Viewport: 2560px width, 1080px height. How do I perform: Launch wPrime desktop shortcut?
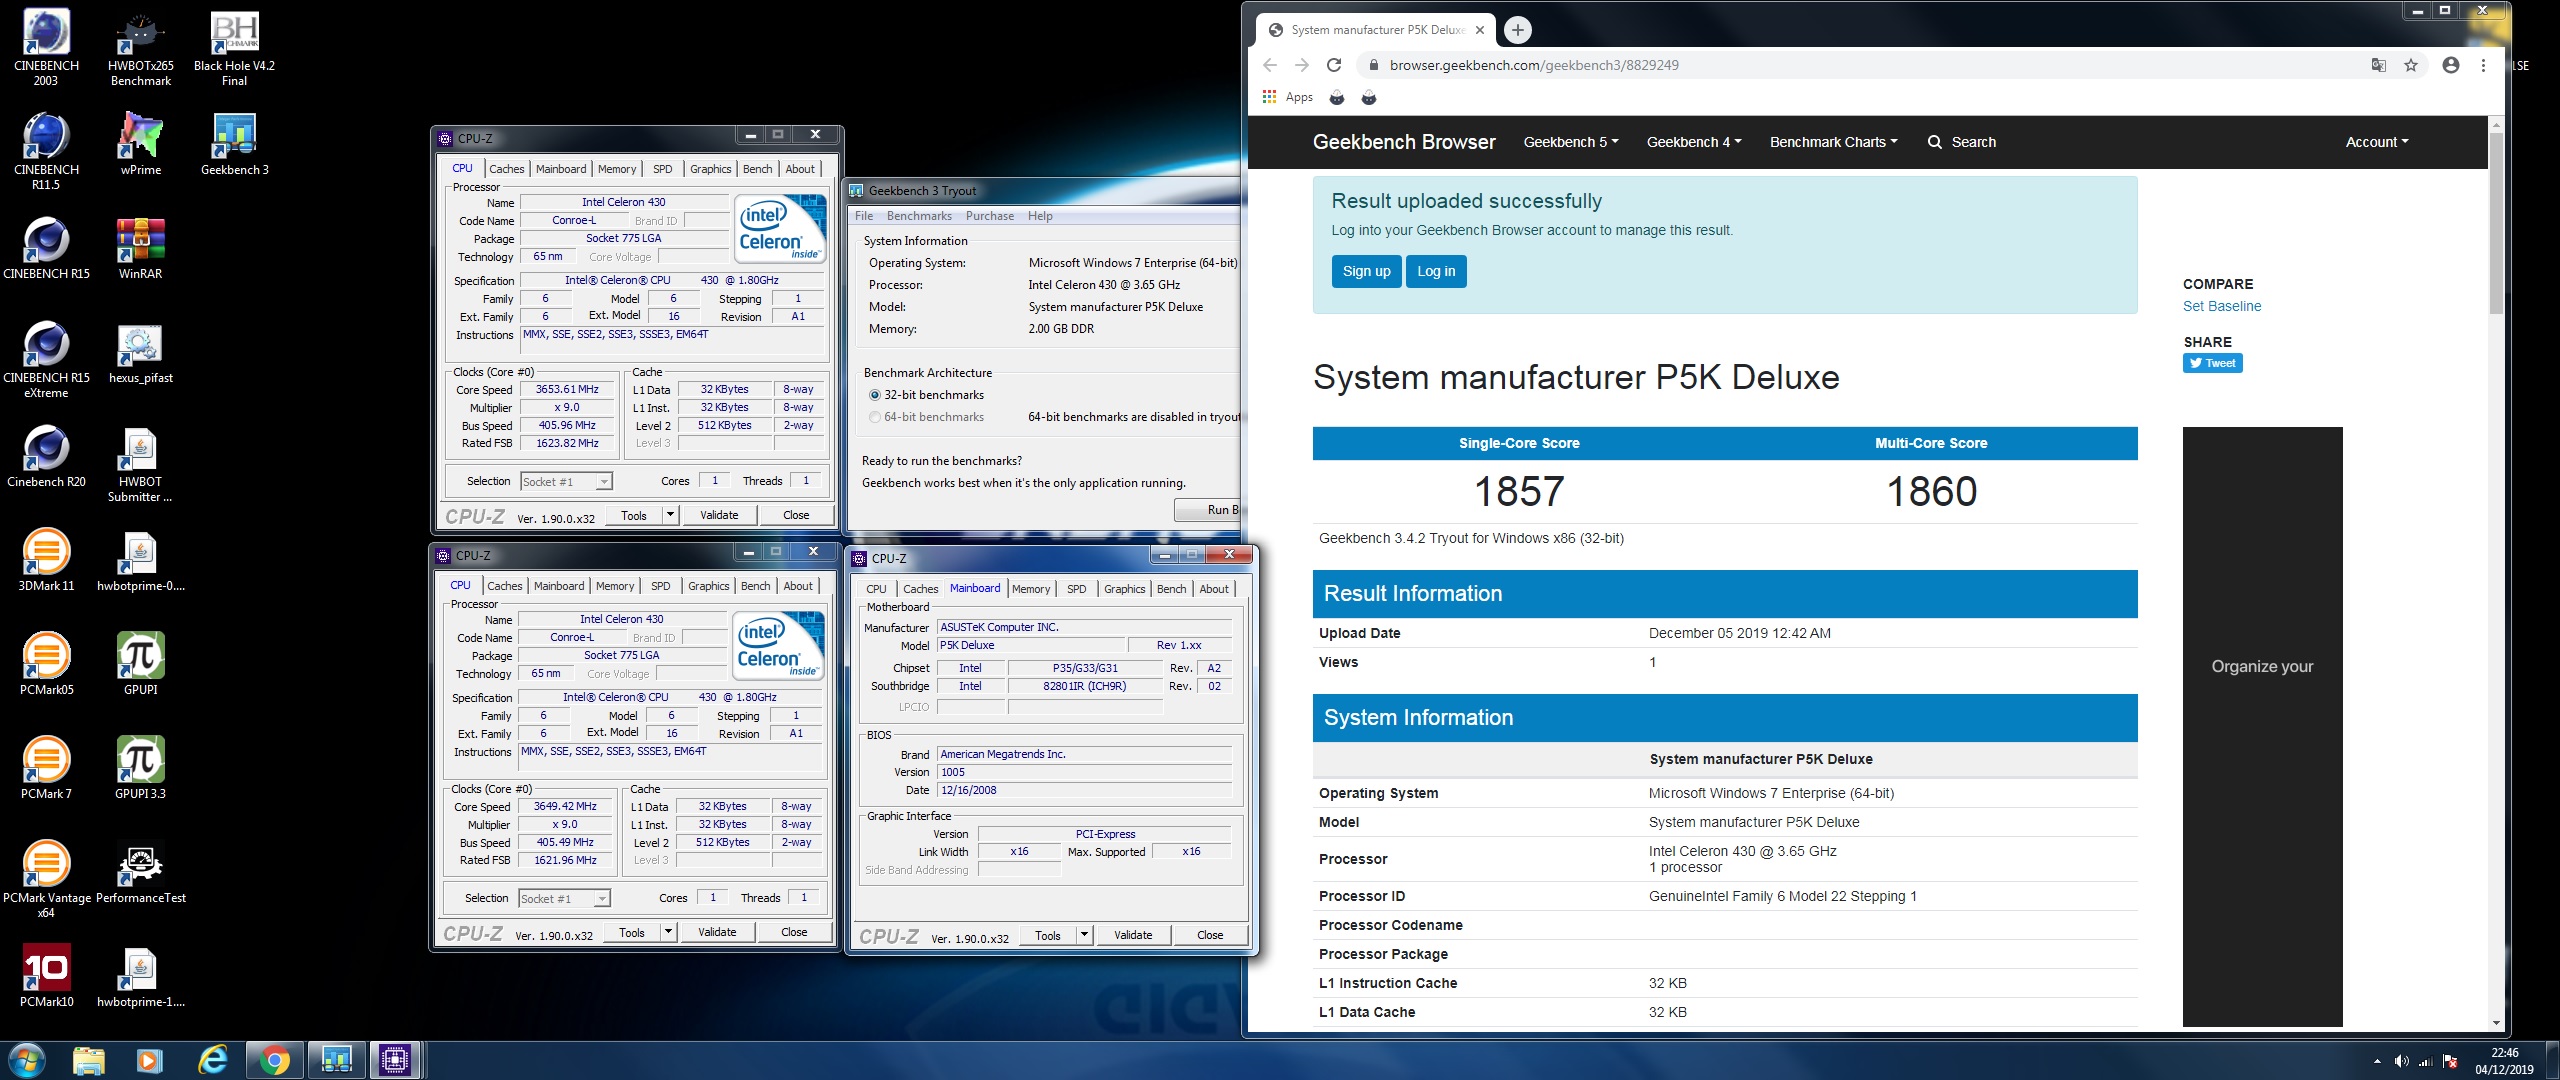coord(140,145)
